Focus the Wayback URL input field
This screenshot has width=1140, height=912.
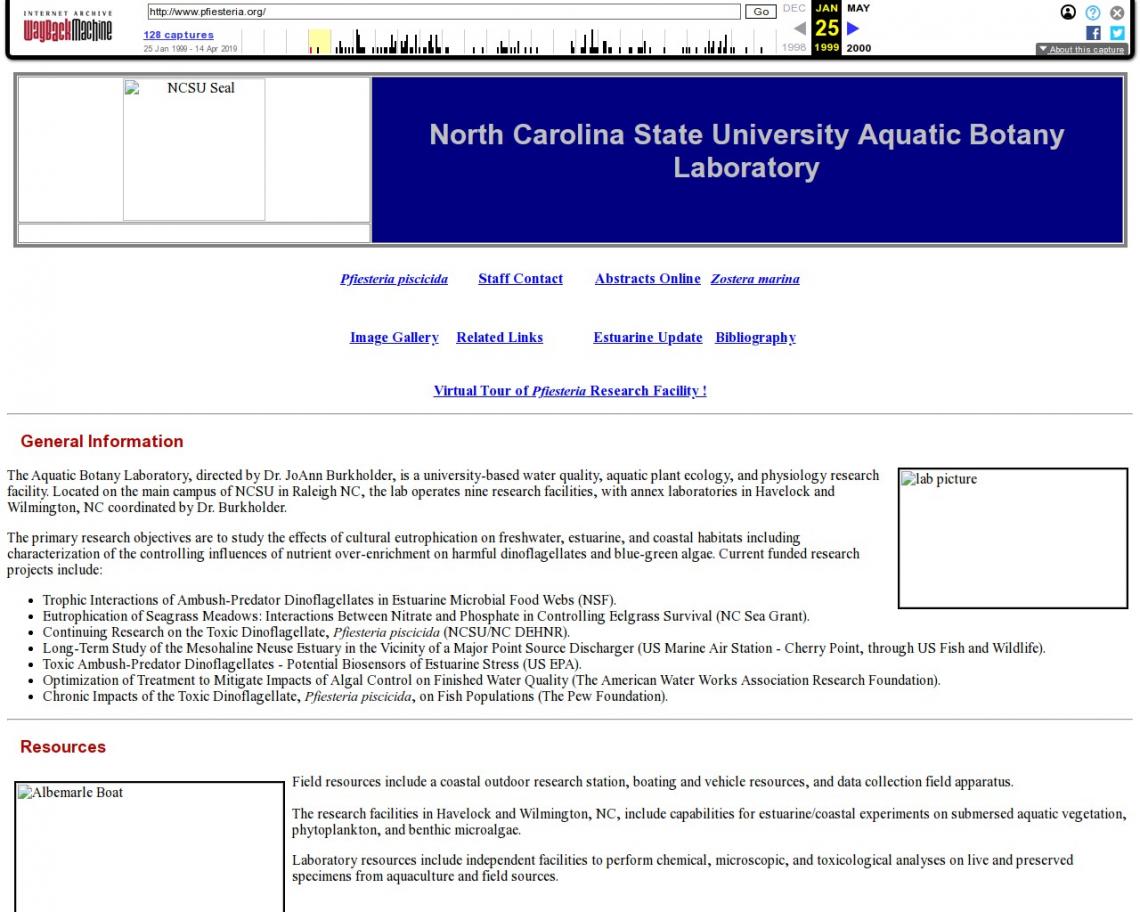(443, 12)
